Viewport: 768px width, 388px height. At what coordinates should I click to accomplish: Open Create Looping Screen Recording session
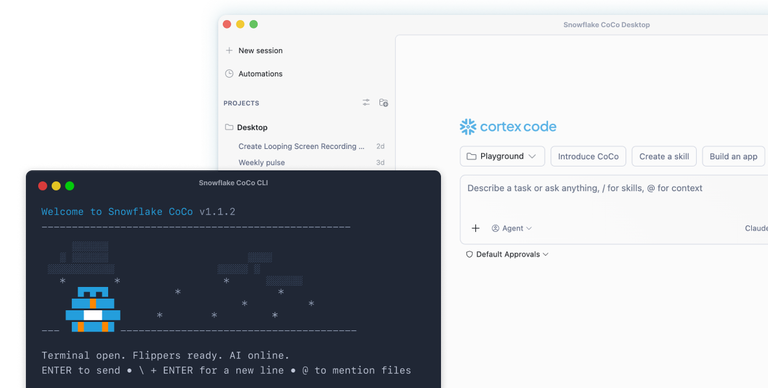click(x=301, y=146)
